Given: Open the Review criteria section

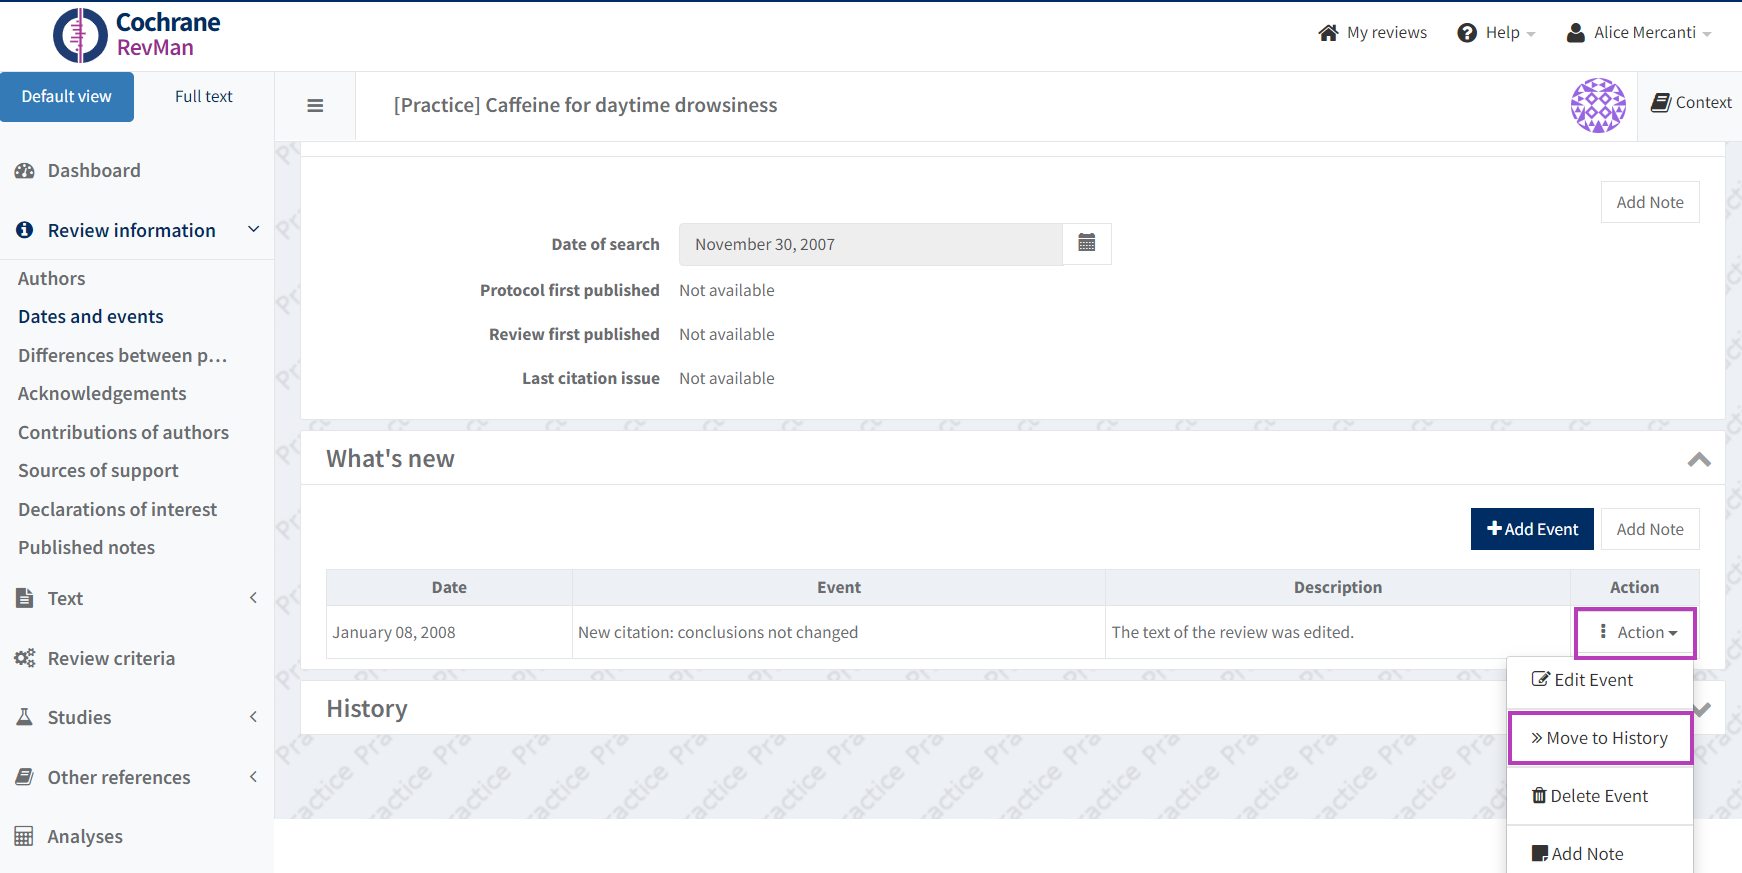Looking at the screenshot, I should click(111, 658).
